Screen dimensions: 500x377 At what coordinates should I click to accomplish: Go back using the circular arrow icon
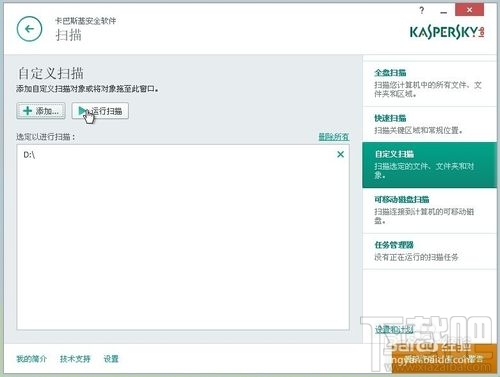tap(29, 29)
